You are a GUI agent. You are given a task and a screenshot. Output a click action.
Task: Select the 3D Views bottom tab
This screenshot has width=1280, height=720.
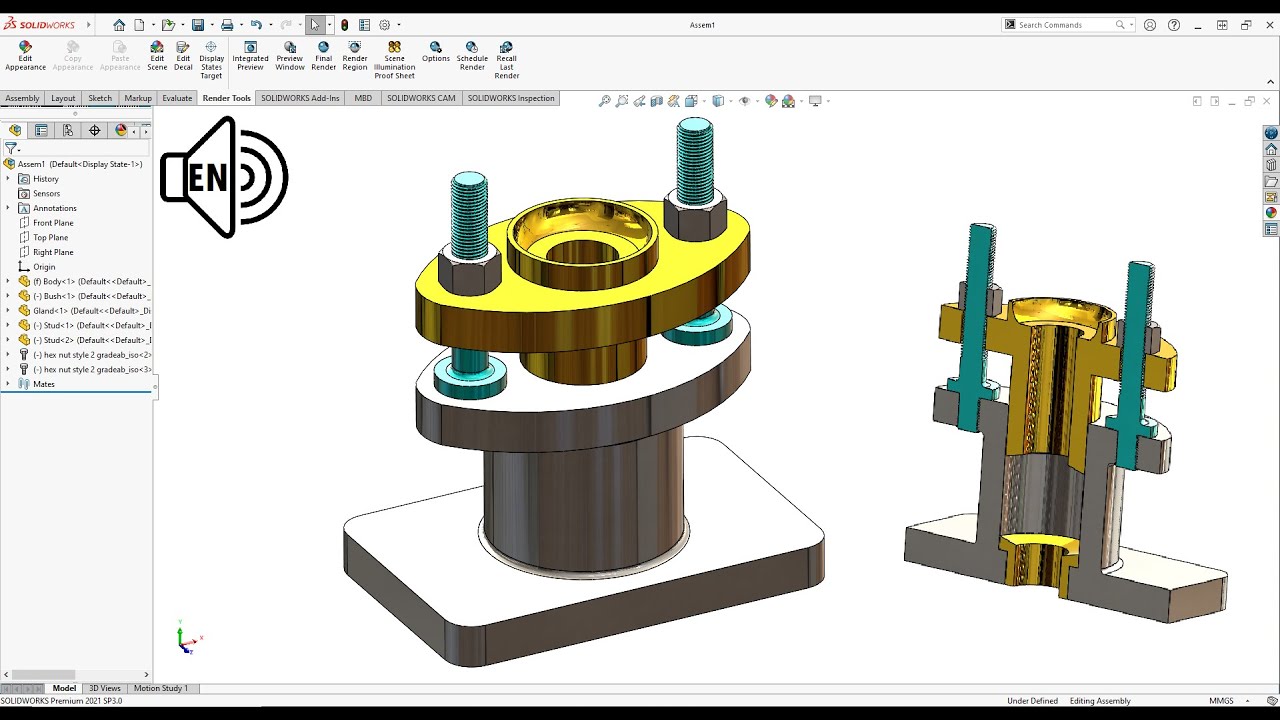coord(104,688)
